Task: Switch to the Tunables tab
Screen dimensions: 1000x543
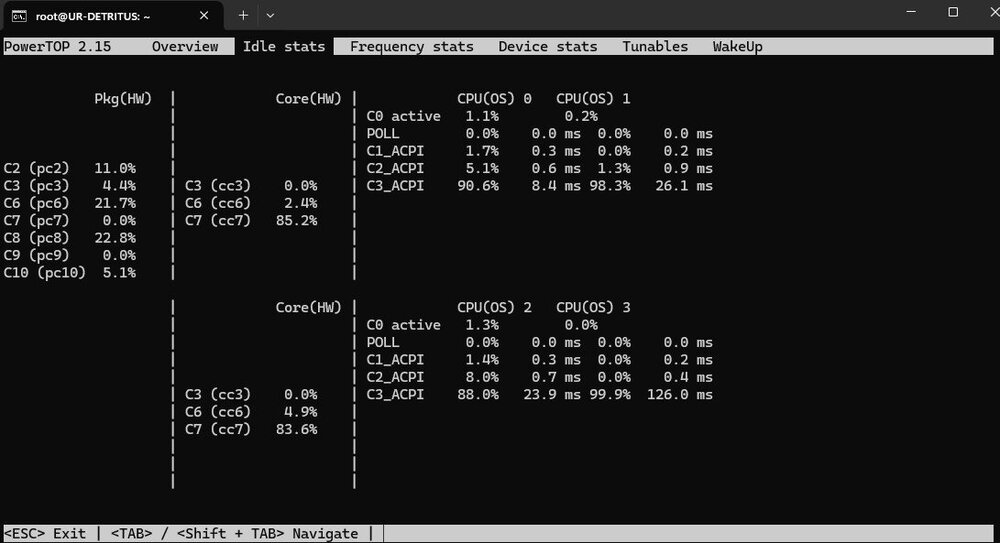Action: pos(655,47)
